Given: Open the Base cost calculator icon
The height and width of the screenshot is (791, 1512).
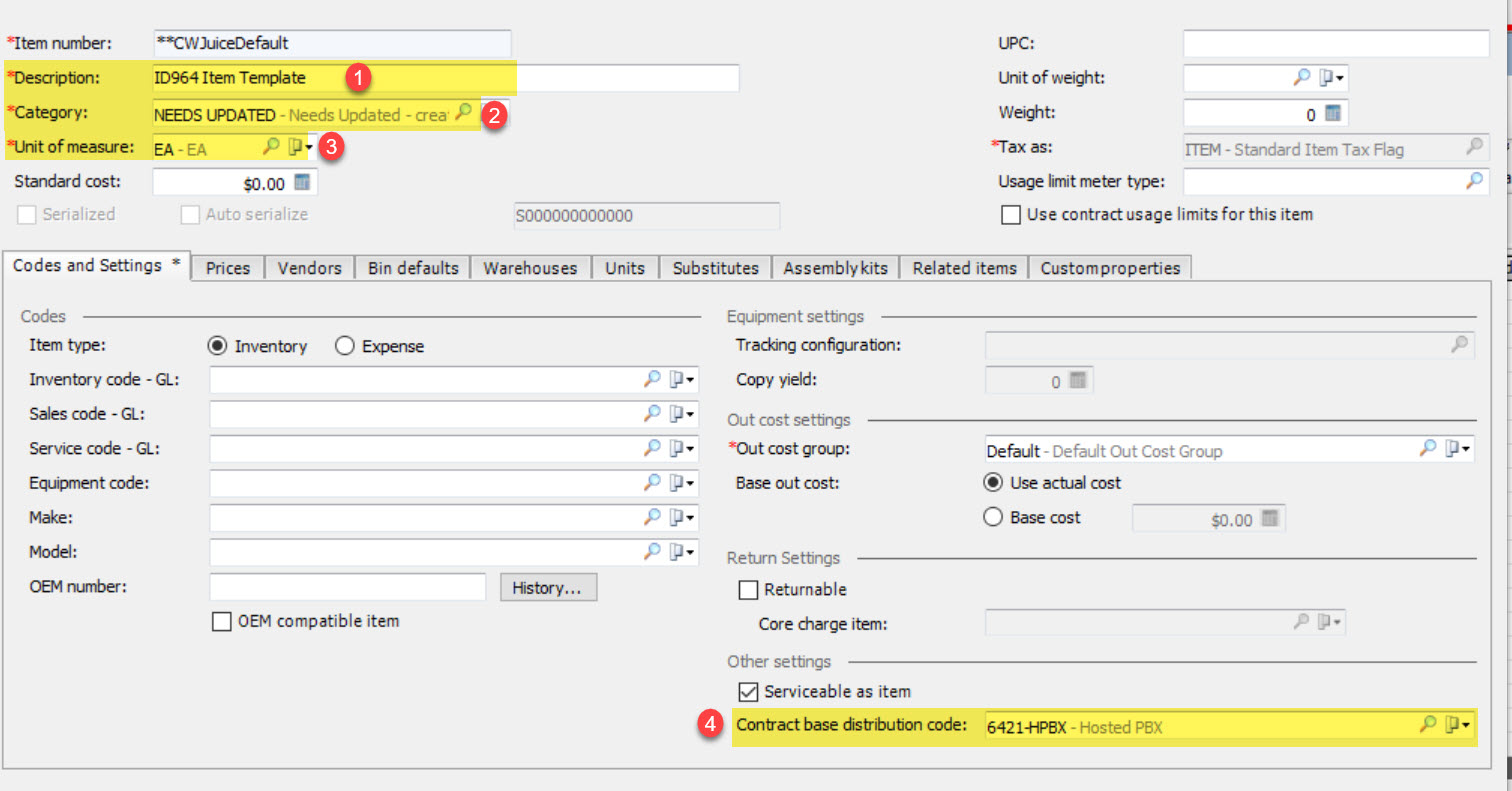Looking at the screenshot, I should click(1270, 519).
